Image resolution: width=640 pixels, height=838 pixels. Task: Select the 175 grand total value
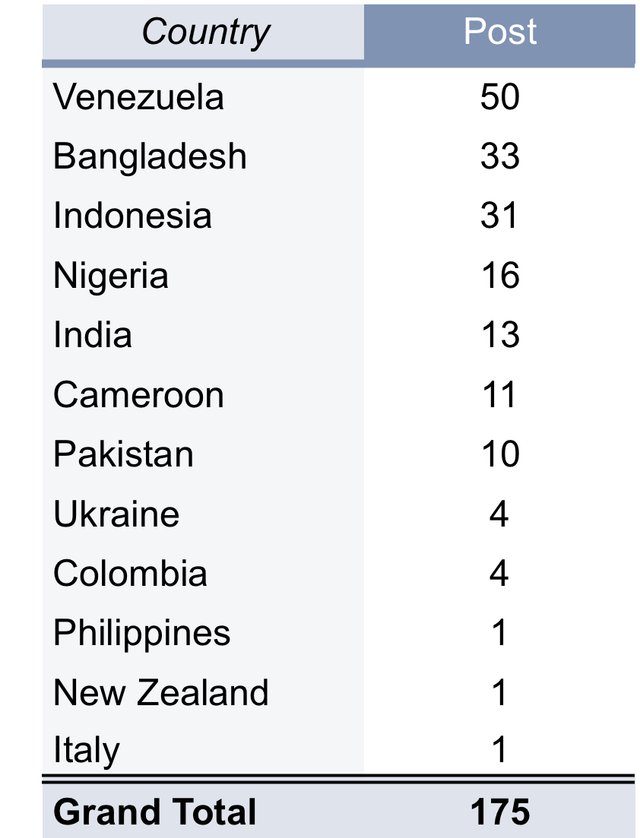click(x=500, y=811)
